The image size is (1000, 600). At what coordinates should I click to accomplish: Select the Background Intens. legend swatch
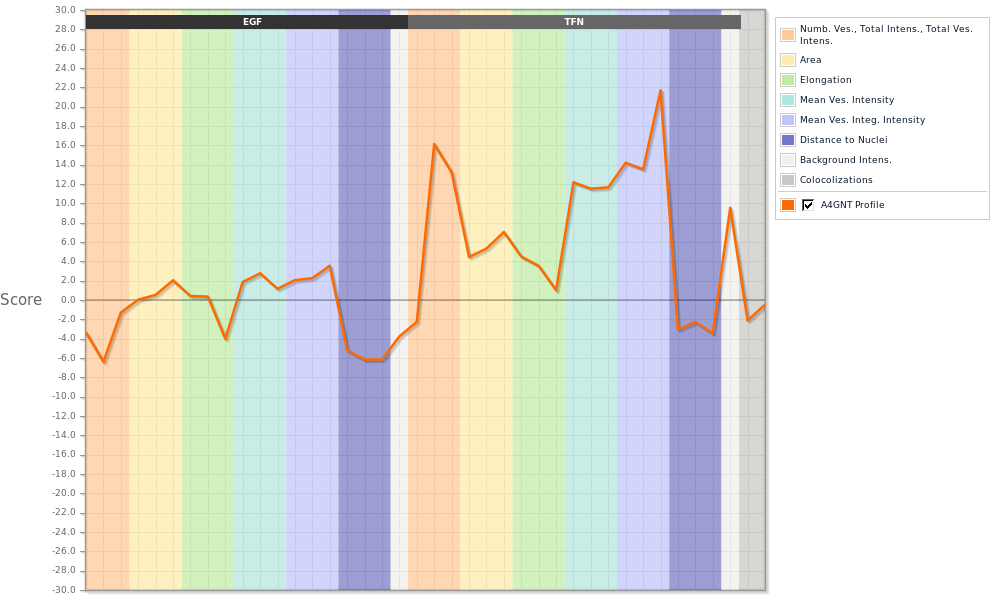tap(788, 160)
